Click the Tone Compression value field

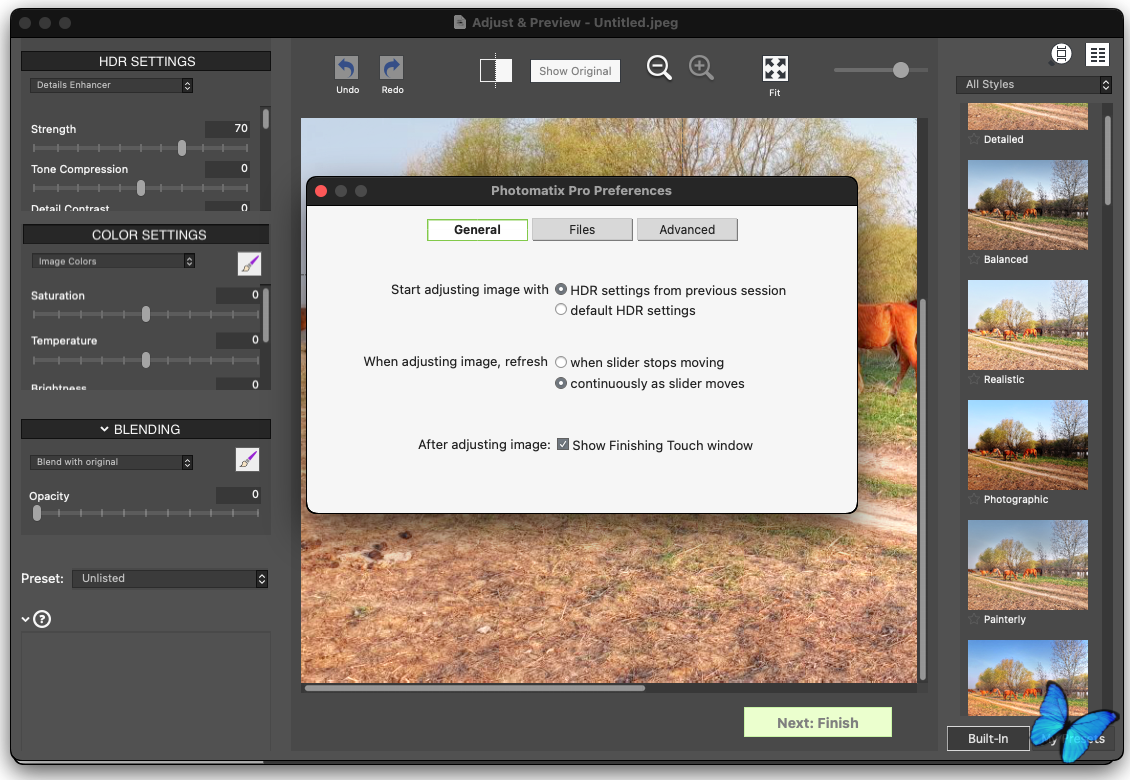228,169
